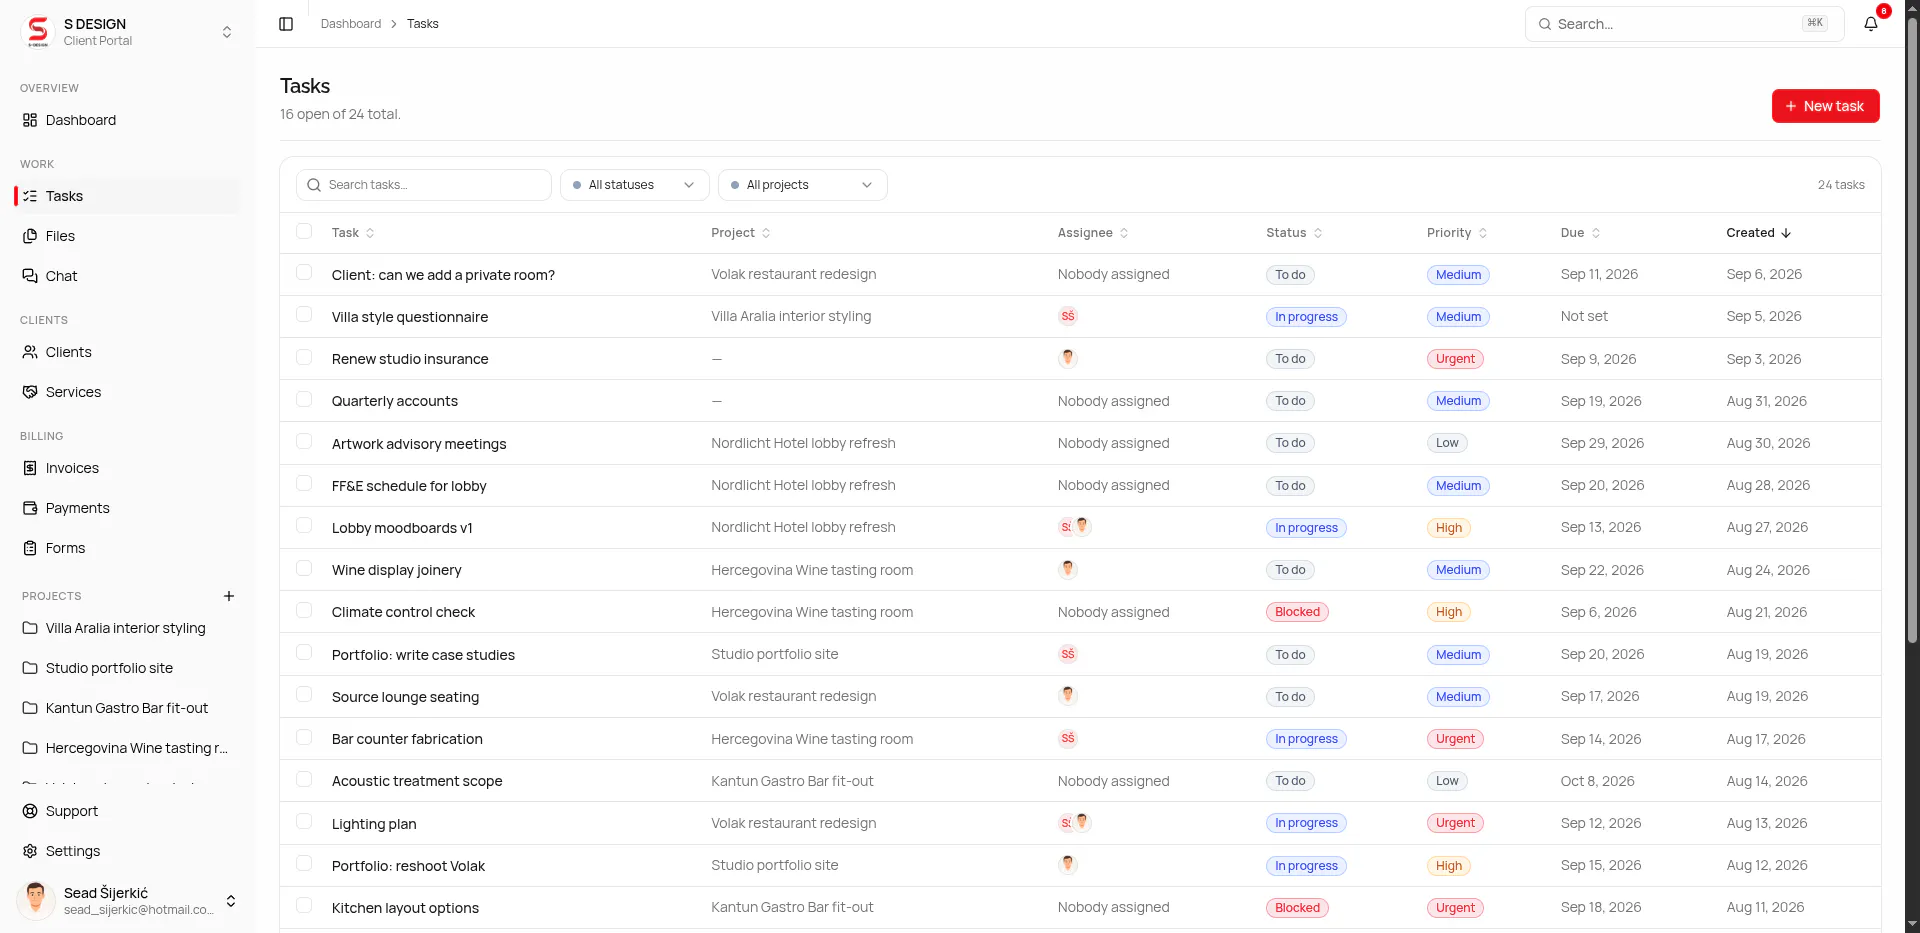The width and height of the screenshot is (1920, 933).
Task: Toggle the sidebar panel icon
Action: point(286,24)
